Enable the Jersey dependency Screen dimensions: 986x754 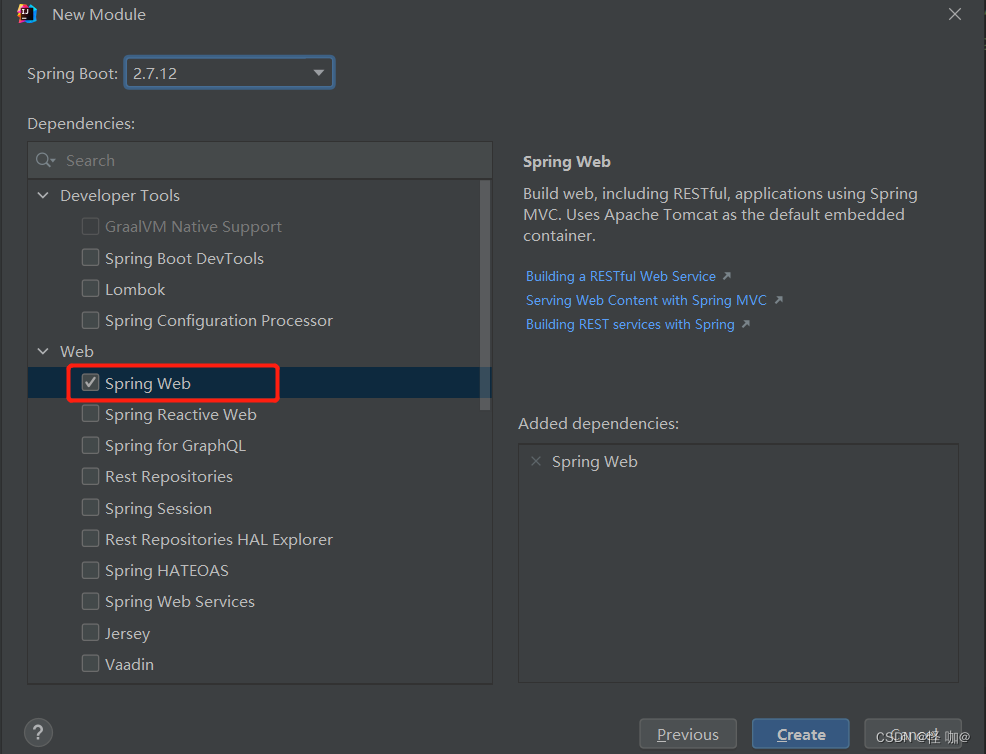point(91,632)
